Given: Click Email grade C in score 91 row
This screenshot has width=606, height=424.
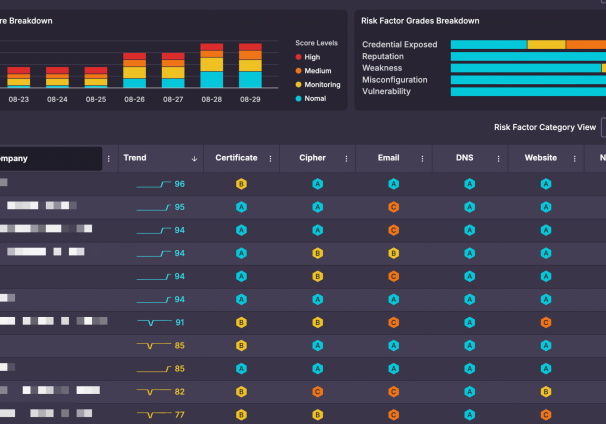Looking at the screenshot, I should tap(393, 322).
